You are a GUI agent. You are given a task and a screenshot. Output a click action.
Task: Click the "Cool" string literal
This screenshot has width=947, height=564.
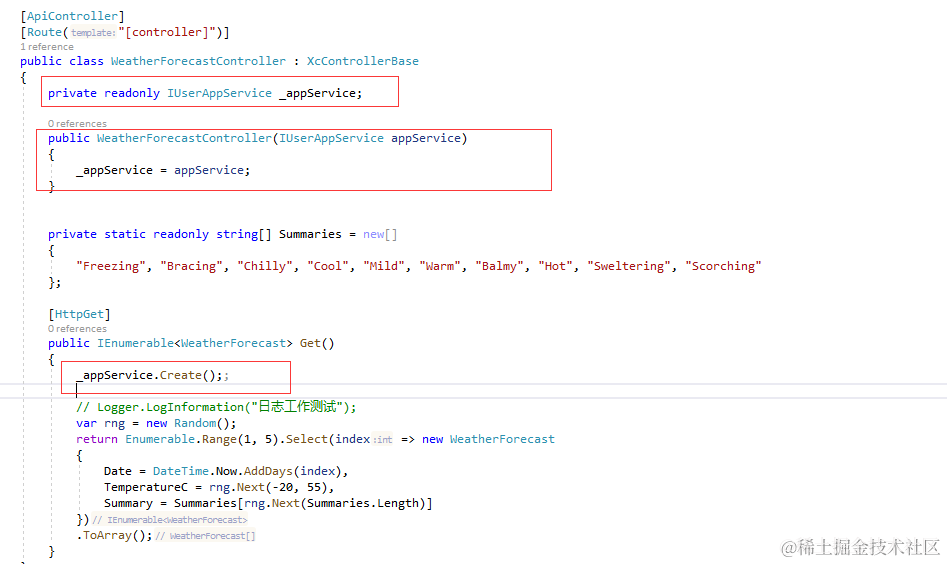click(x=327, y=266)
